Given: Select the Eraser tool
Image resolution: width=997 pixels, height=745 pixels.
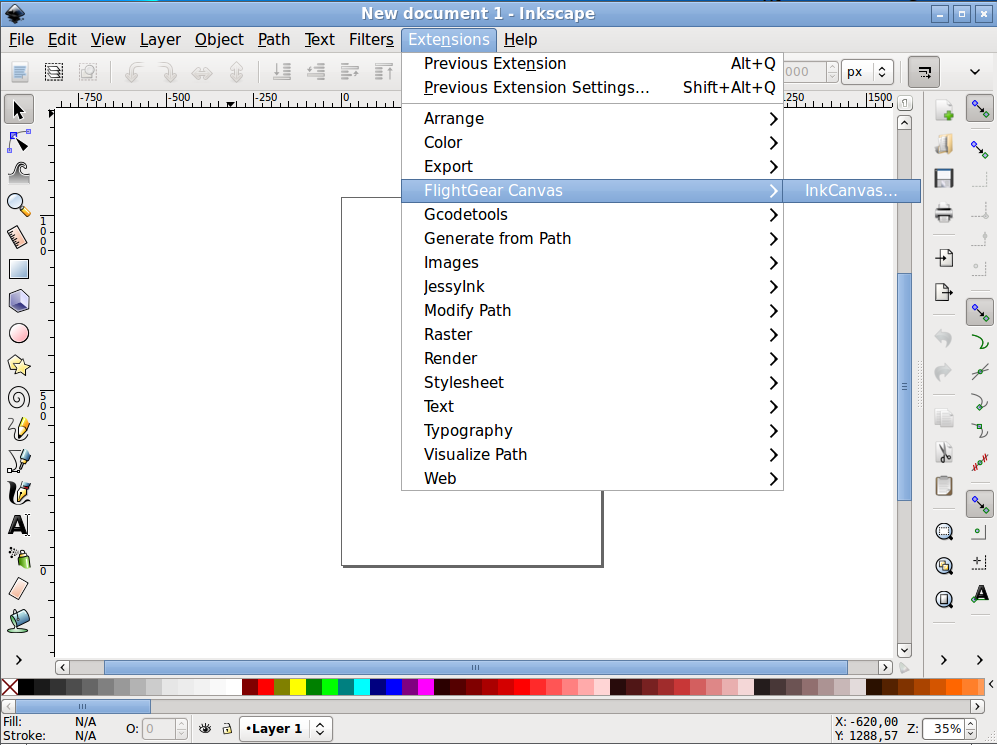Looking at the screenshot, I should 18,589.
